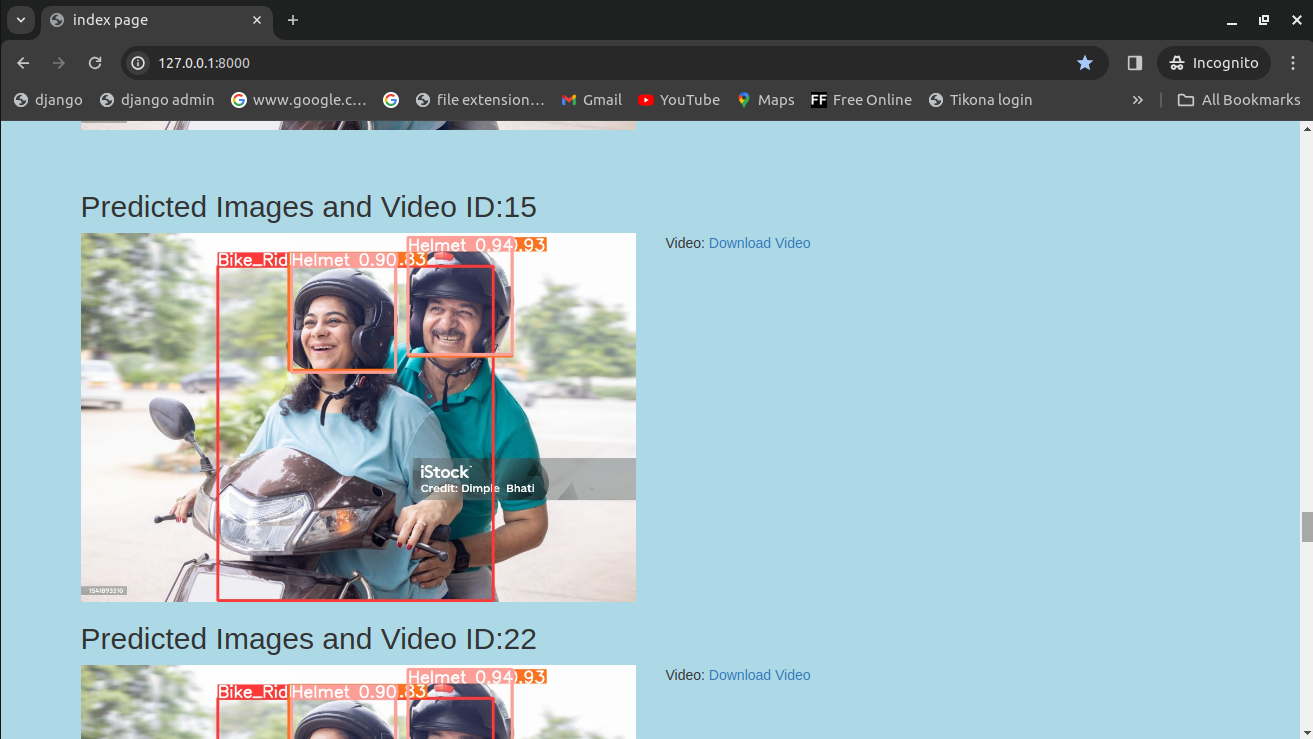
Task: Open the All Bookmarks folder
Action: (x=1239, y=100)
